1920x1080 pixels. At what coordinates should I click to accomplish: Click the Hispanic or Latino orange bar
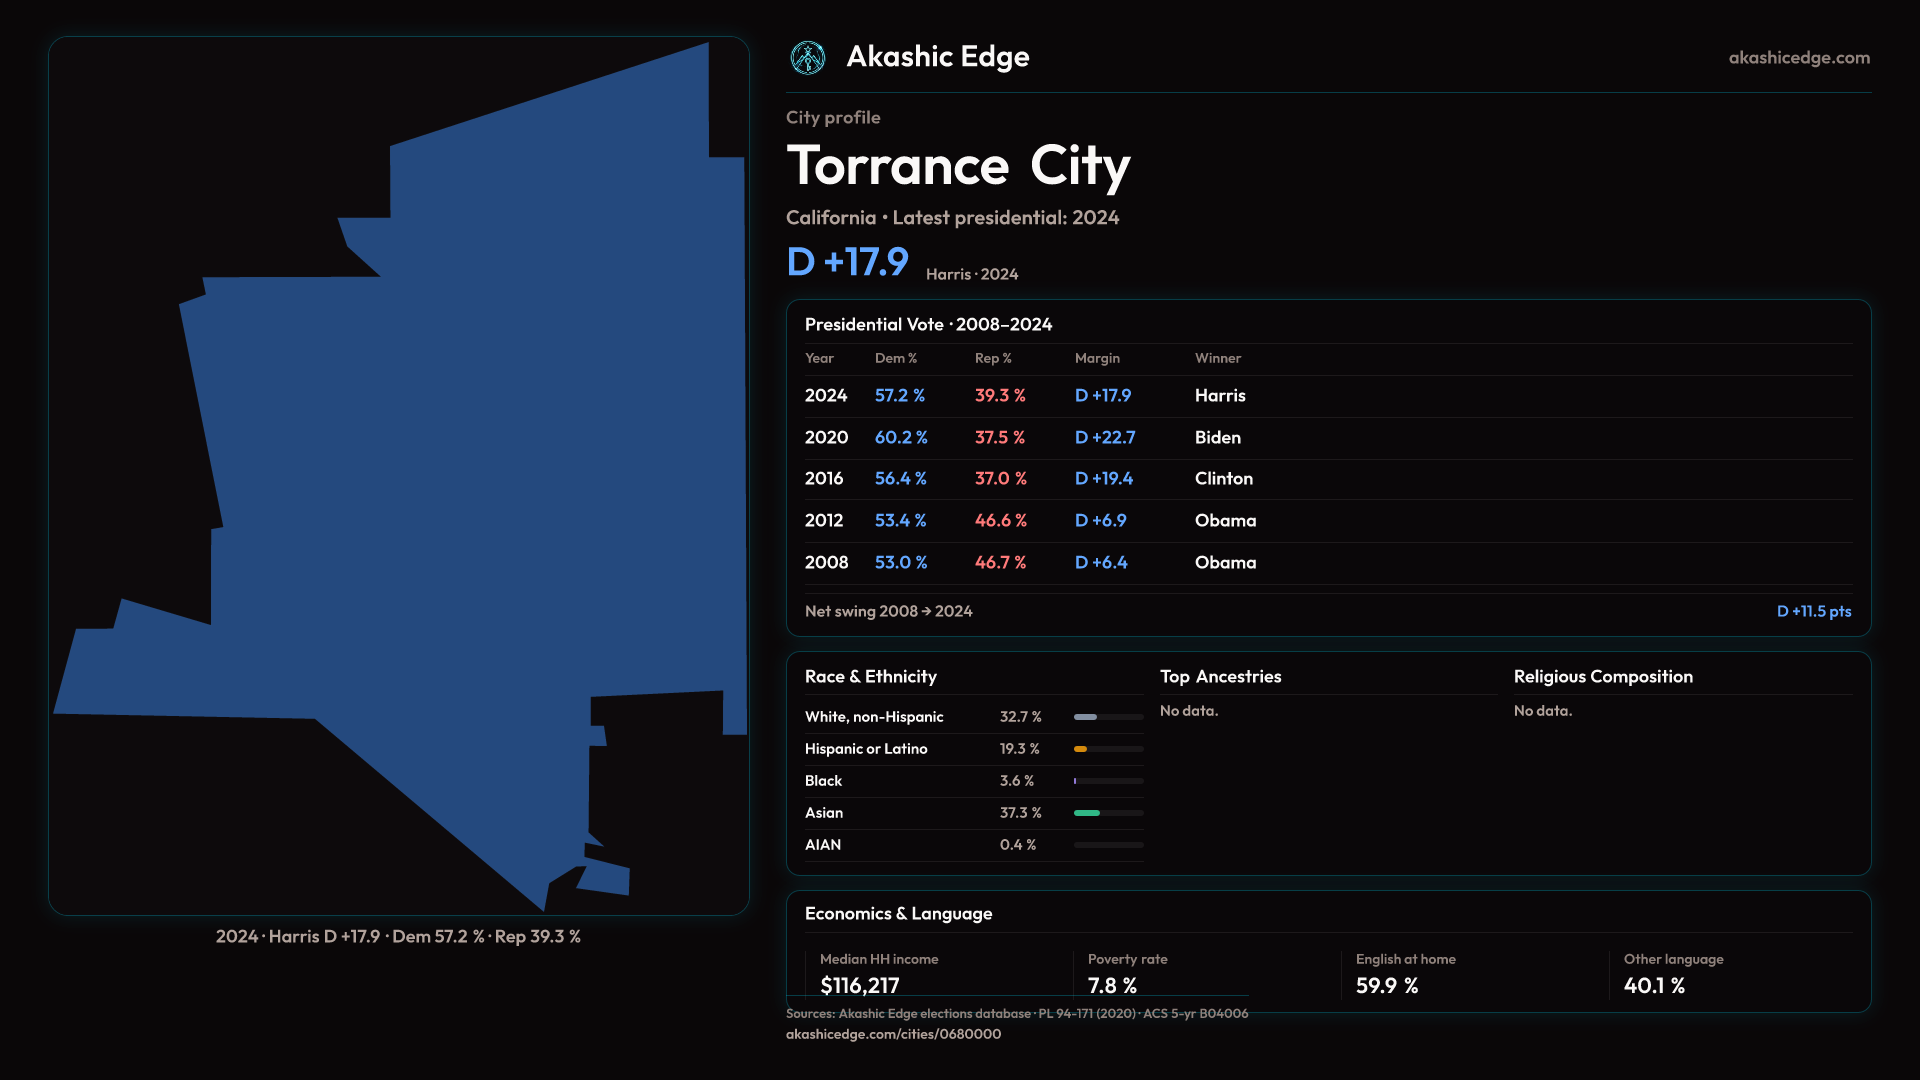click(x=1080, y=749)
